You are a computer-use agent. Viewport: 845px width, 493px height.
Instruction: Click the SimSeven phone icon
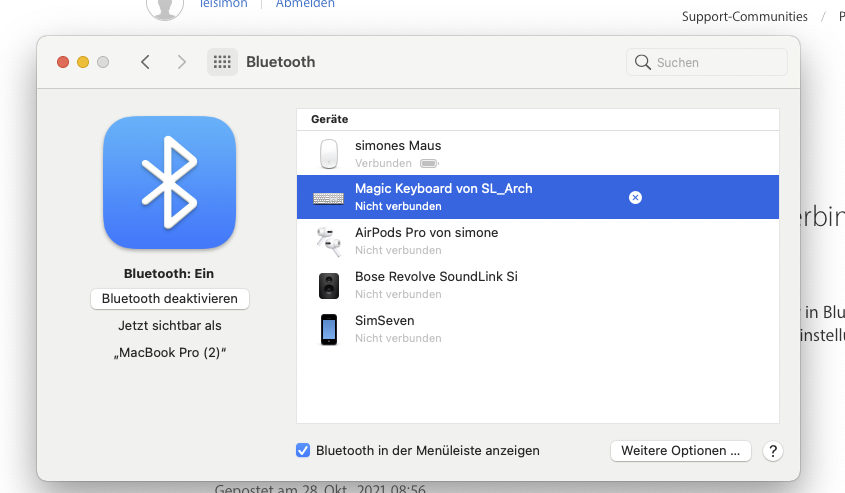pos(329,329)
